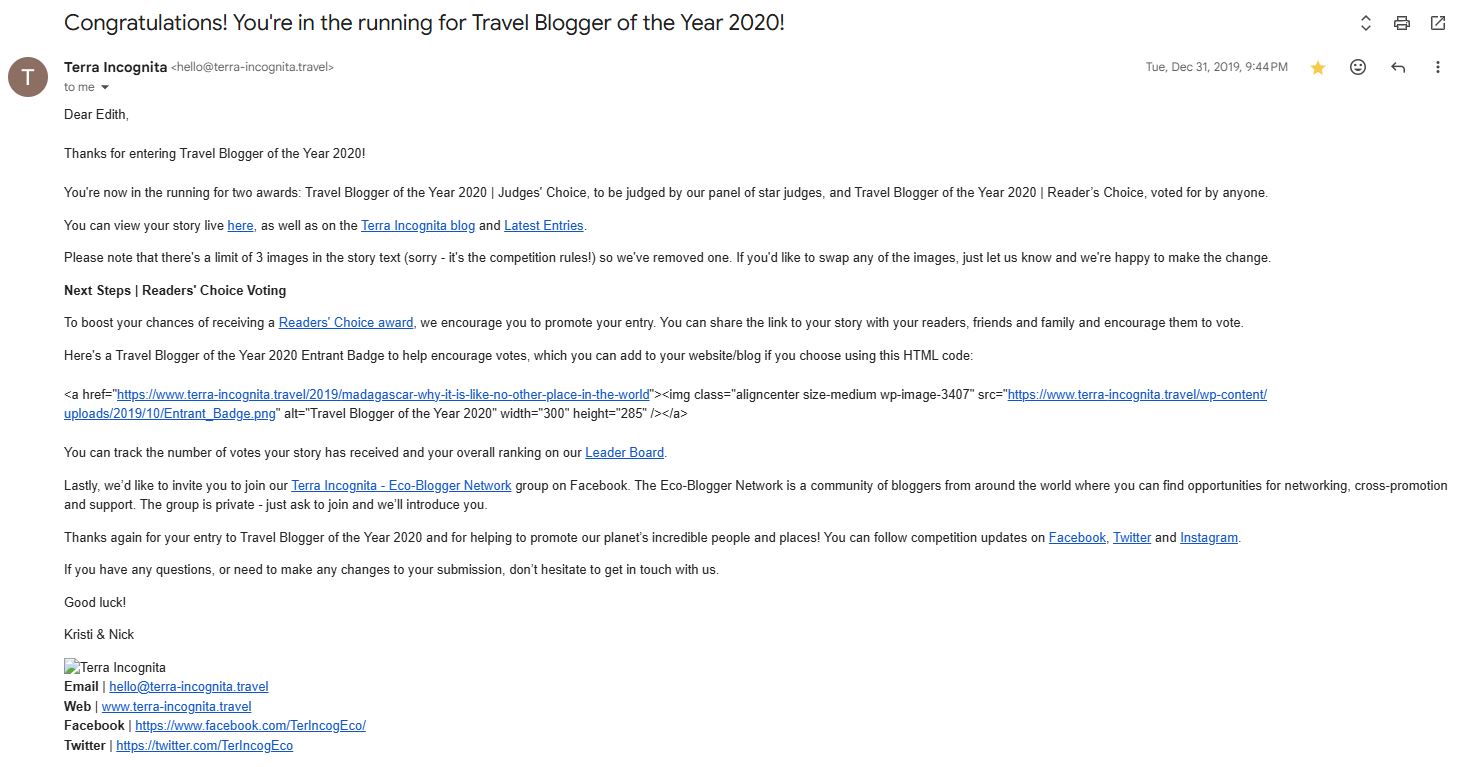This screenshot has width=1469, height=767.
Task: Open the three-dot More options menu
Action: pyautogui.click(x=1438, y=67)
